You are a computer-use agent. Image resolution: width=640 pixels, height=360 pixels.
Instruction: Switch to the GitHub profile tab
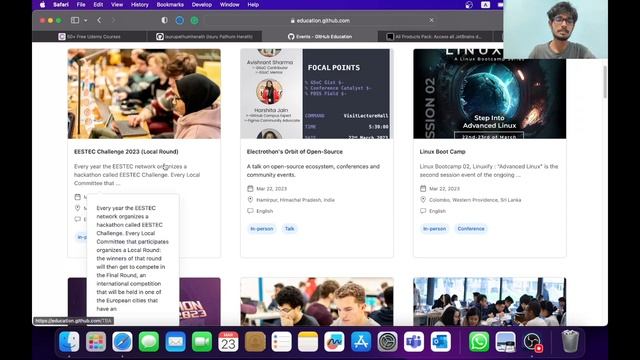204,36
